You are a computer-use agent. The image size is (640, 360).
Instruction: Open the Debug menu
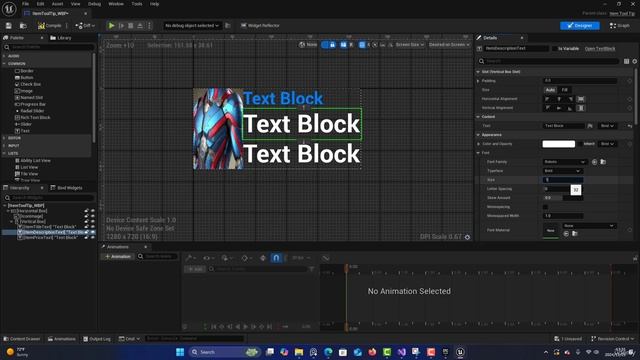pyautogui.click(x=94, y=4)
